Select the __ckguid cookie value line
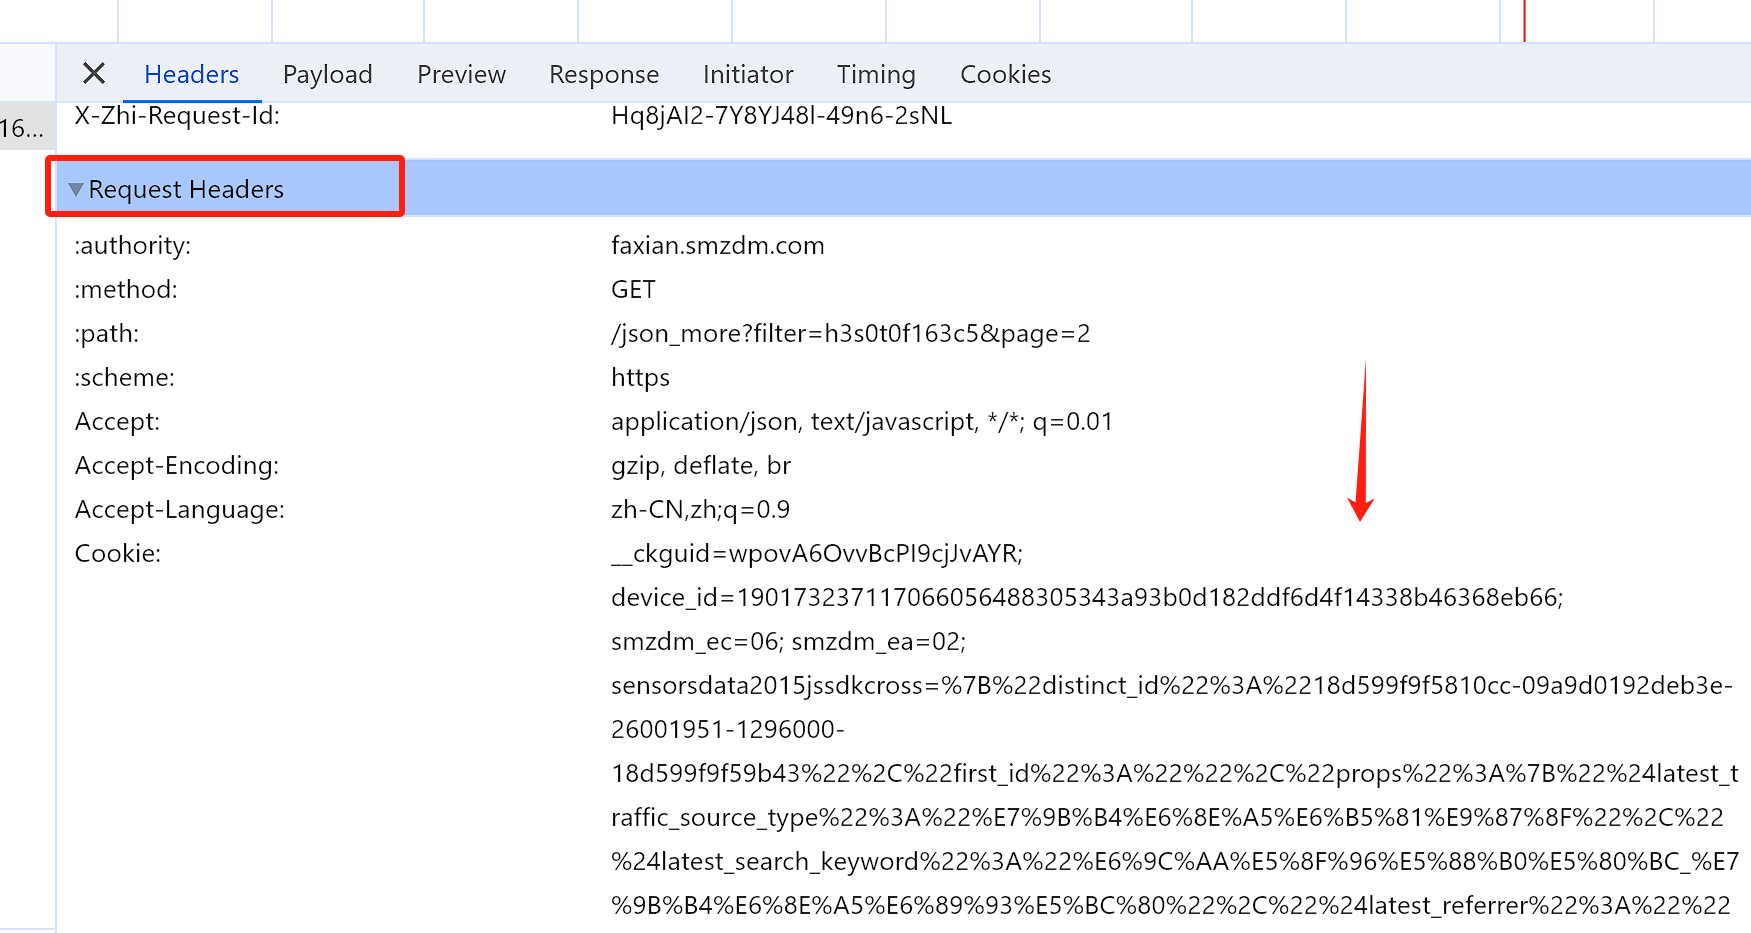The height and width of the screenshot is (933, 1751). click(817, 554)
